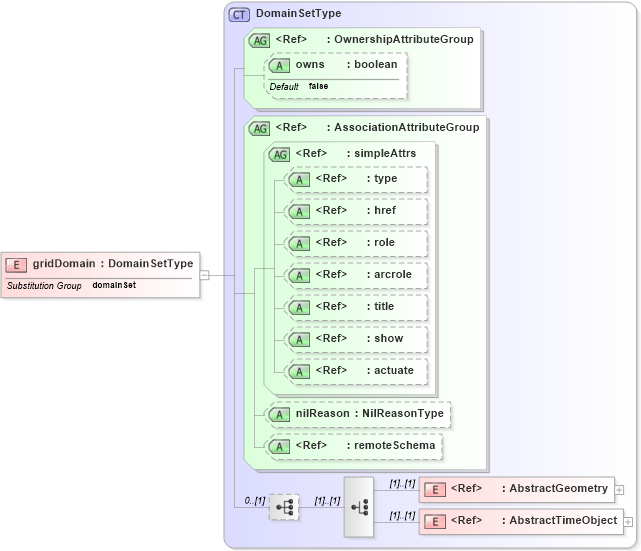The image size is (641, 551).
Task: Click the ': show' attribute reference text
Action: [385, 338]
